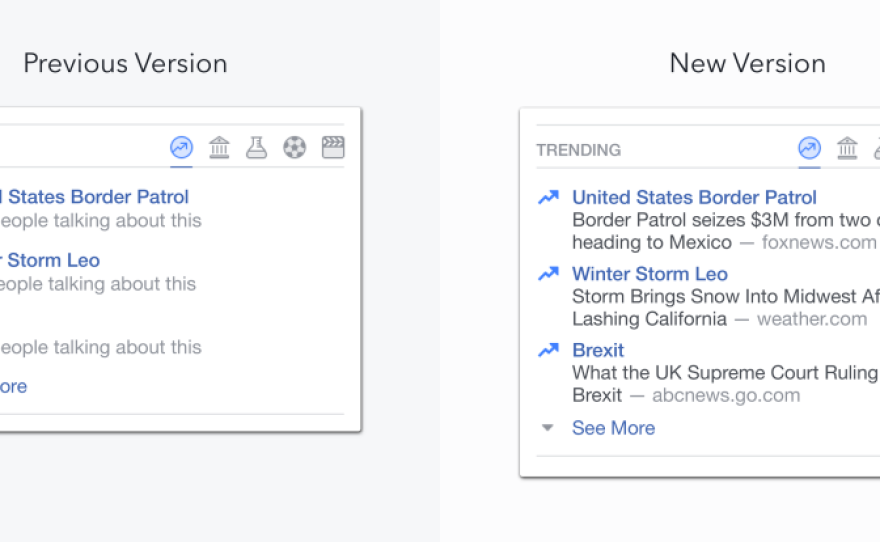This screenshot has width=880, height=542.
Task: Choose the Sports soccer ball icon
Action: (x=294, y=148)
